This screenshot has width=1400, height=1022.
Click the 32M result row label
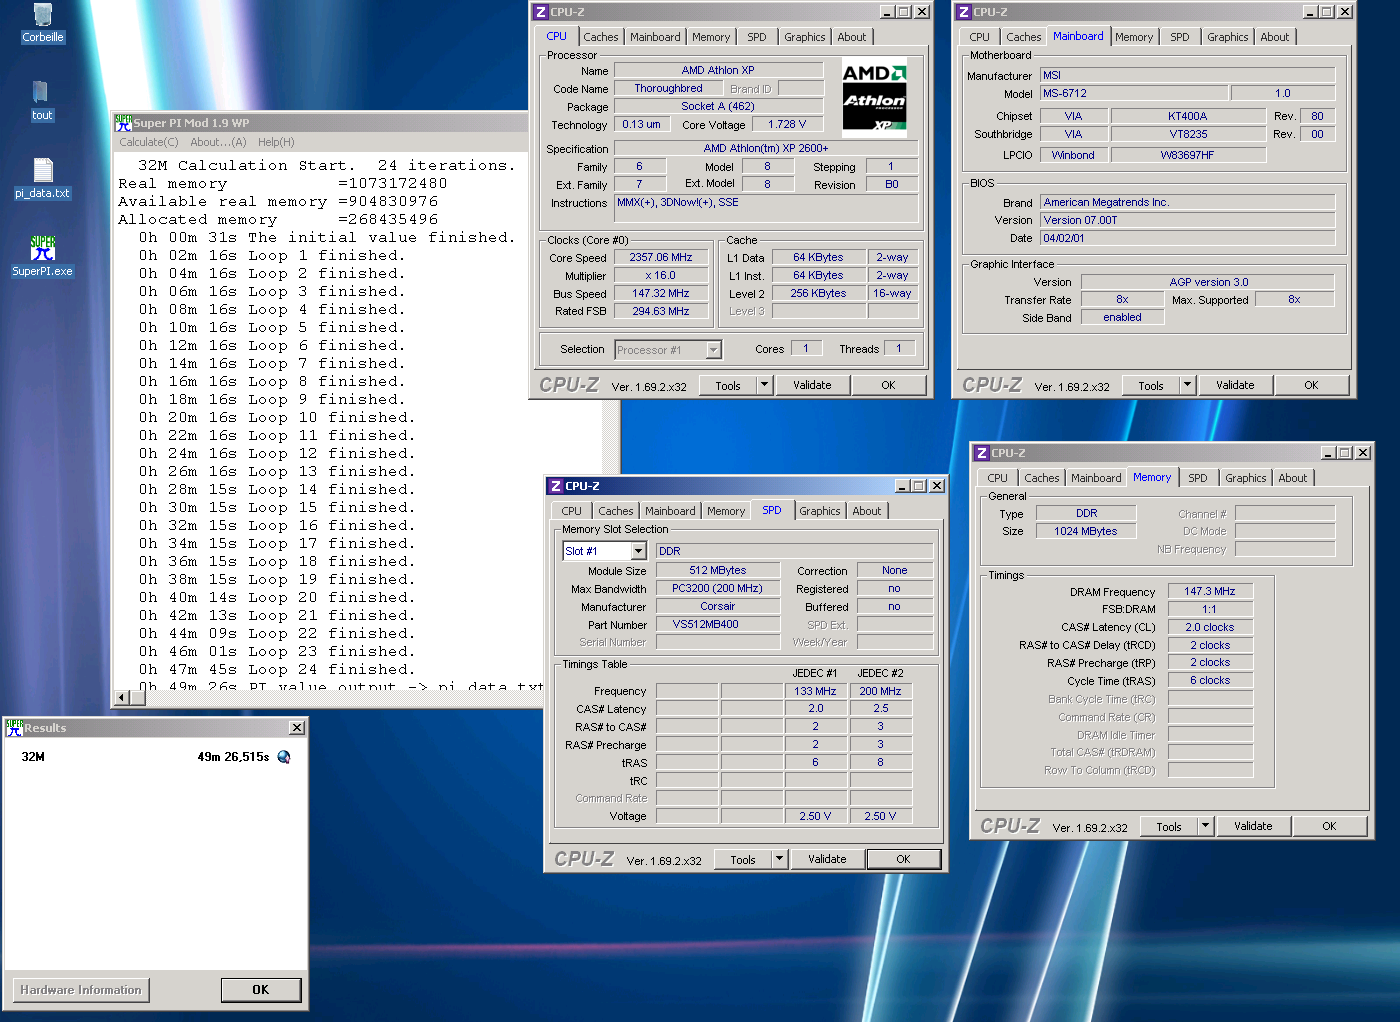33,757
